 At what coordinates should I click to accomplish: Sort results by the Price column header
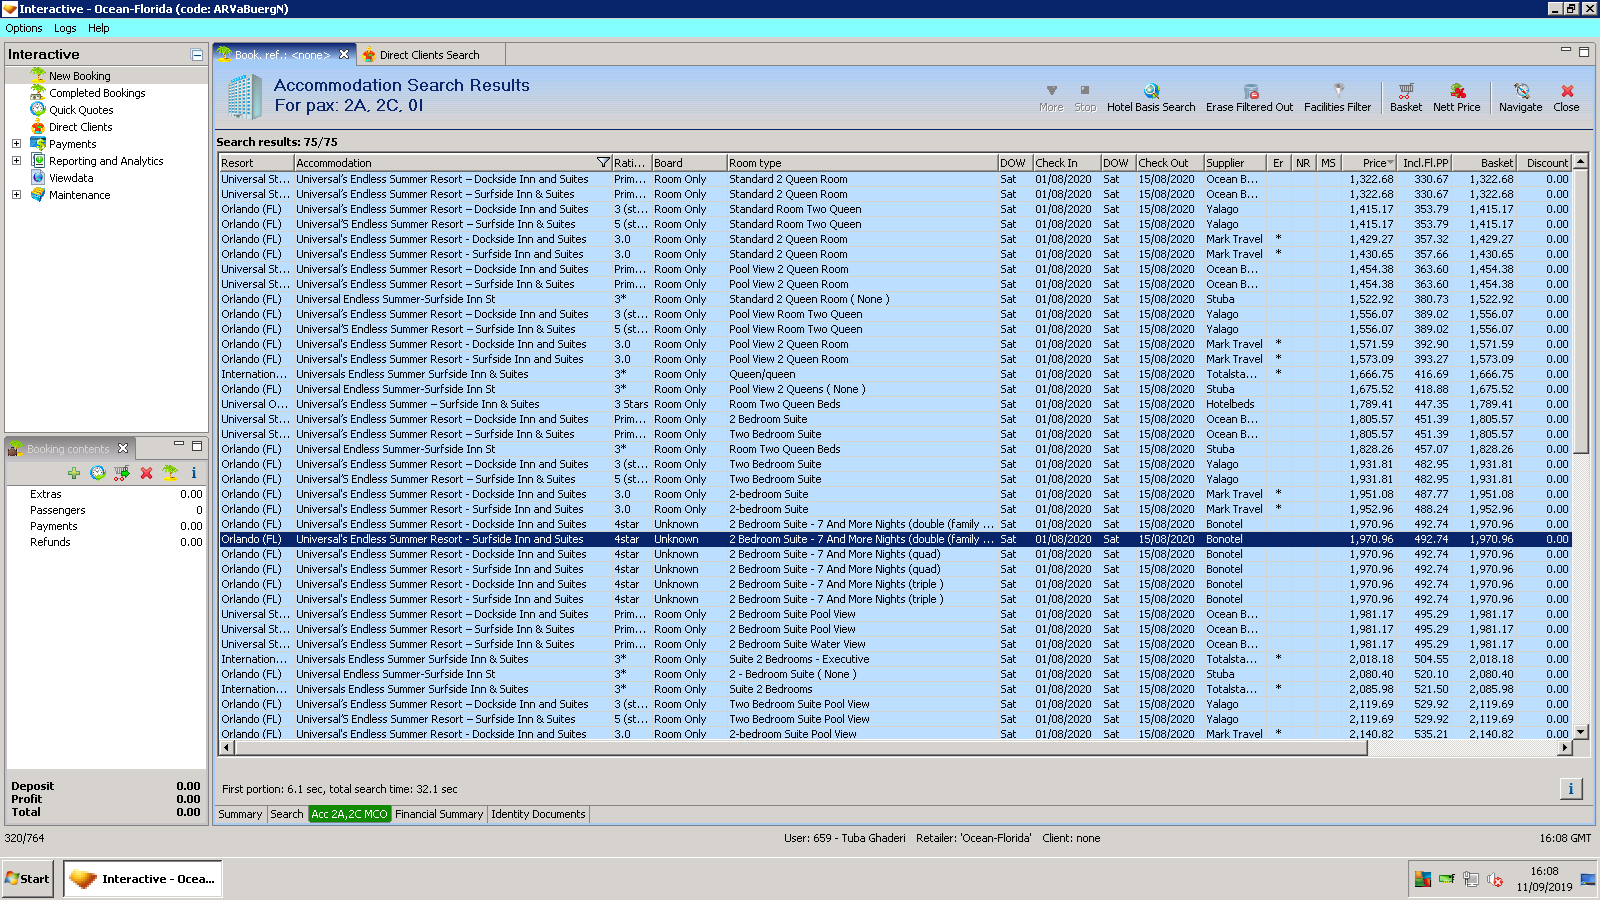(1374, 163)
